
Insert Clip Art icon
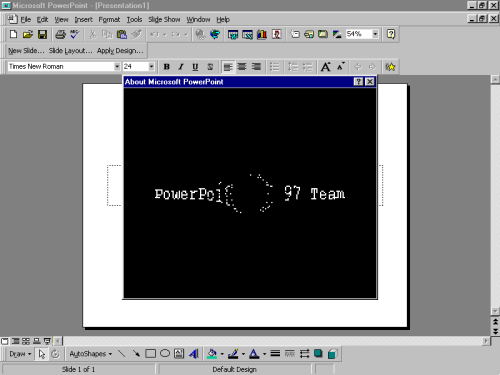[x=276, y=34]
